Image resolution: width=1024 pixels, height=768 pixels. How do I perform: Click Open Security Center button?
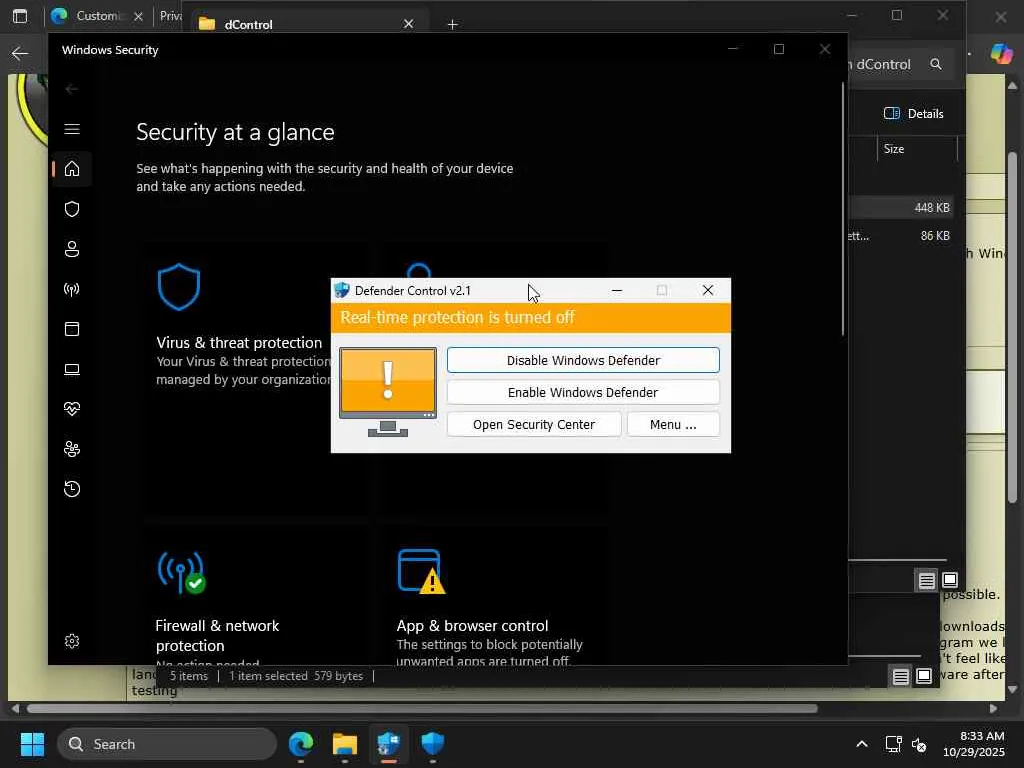[x=534, y=424]
